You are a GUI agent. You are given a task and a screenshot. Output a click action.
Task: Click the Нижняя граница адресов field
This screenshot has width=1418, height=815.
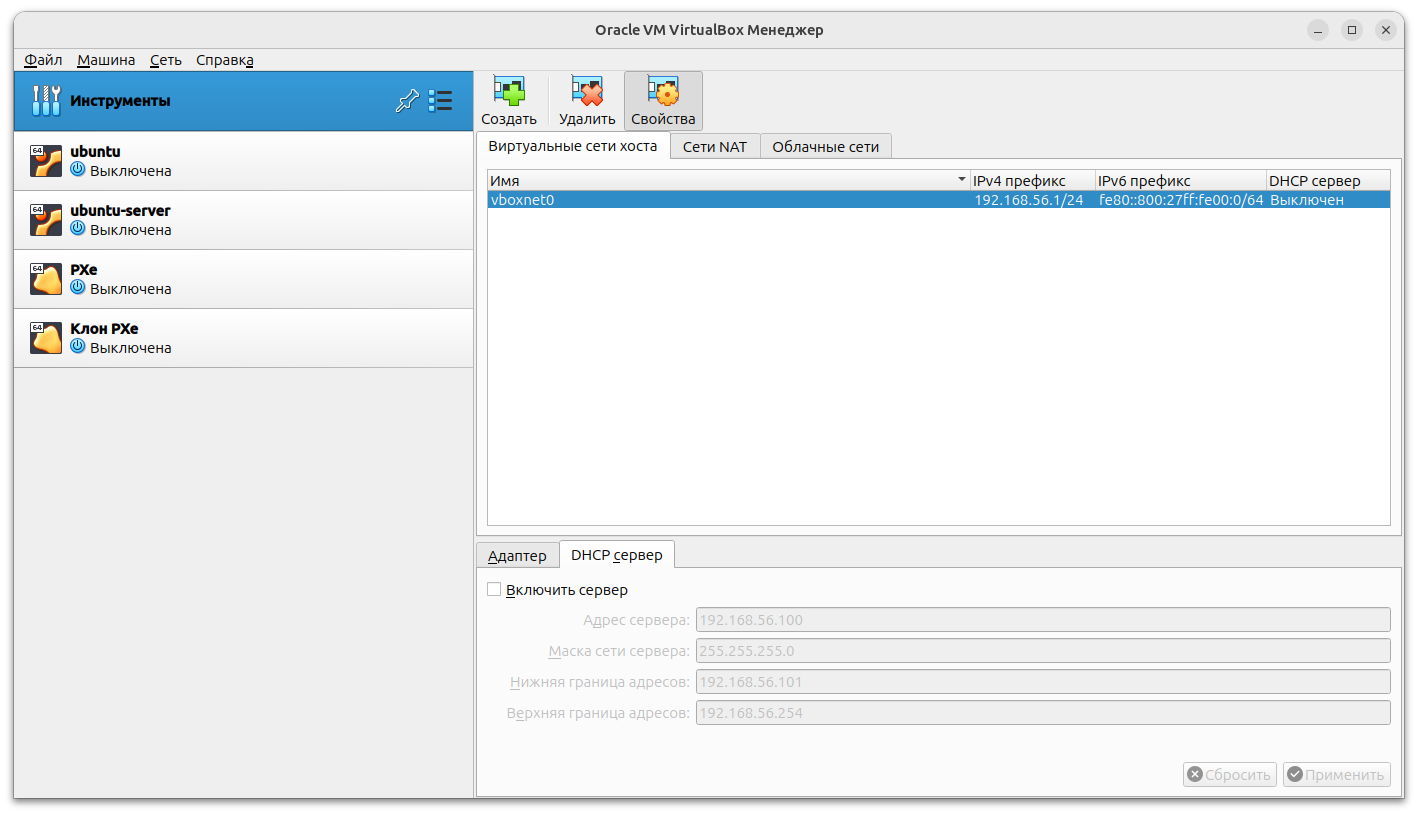click(1043, 682)
